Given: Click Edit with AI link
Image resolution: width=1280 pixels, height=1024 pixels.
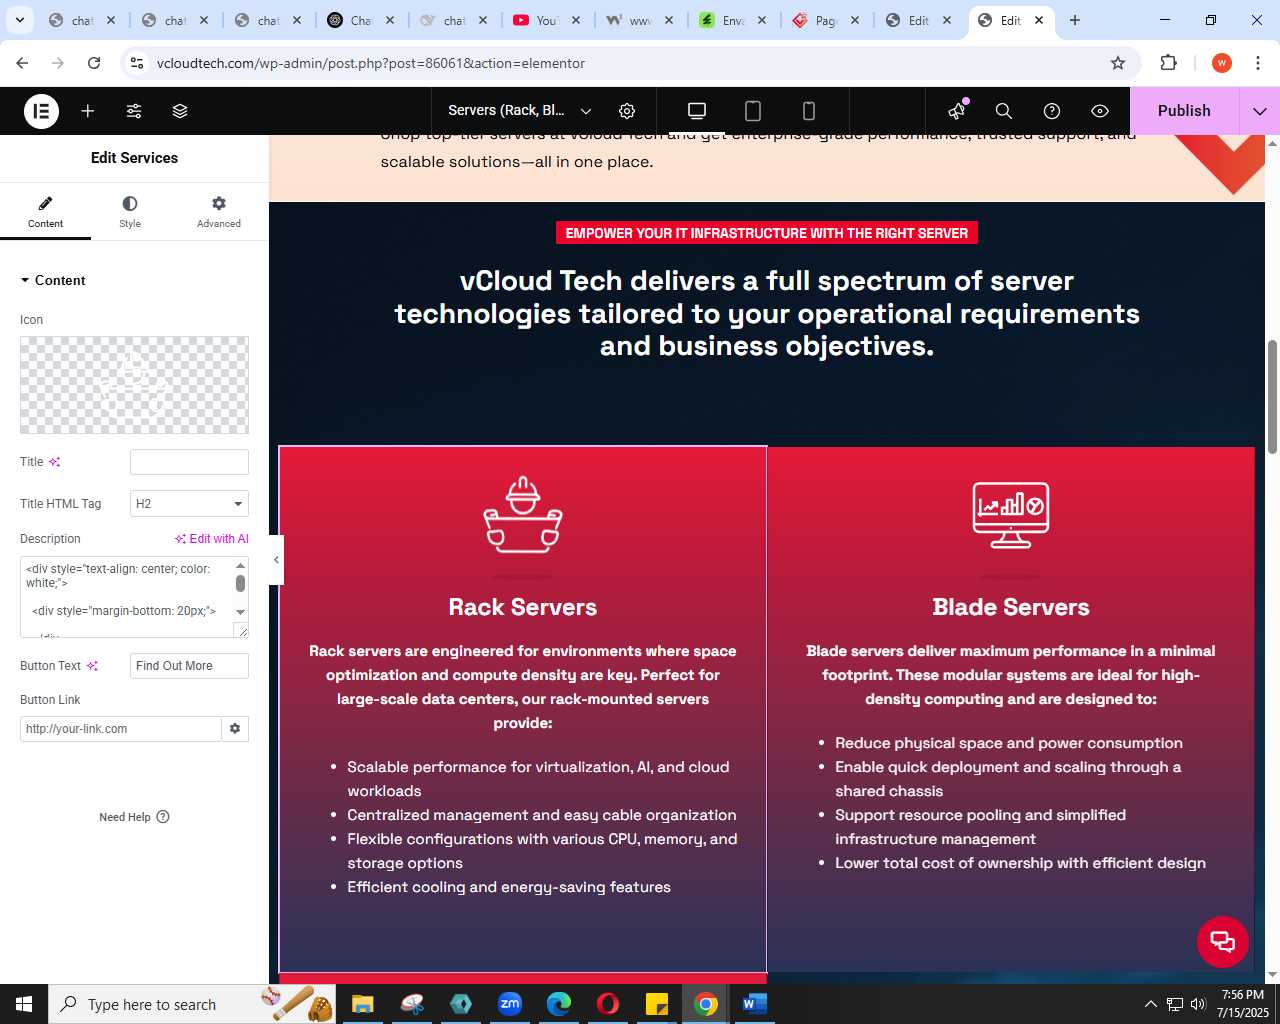Looking at the screenshot, I should coord(212,539).
